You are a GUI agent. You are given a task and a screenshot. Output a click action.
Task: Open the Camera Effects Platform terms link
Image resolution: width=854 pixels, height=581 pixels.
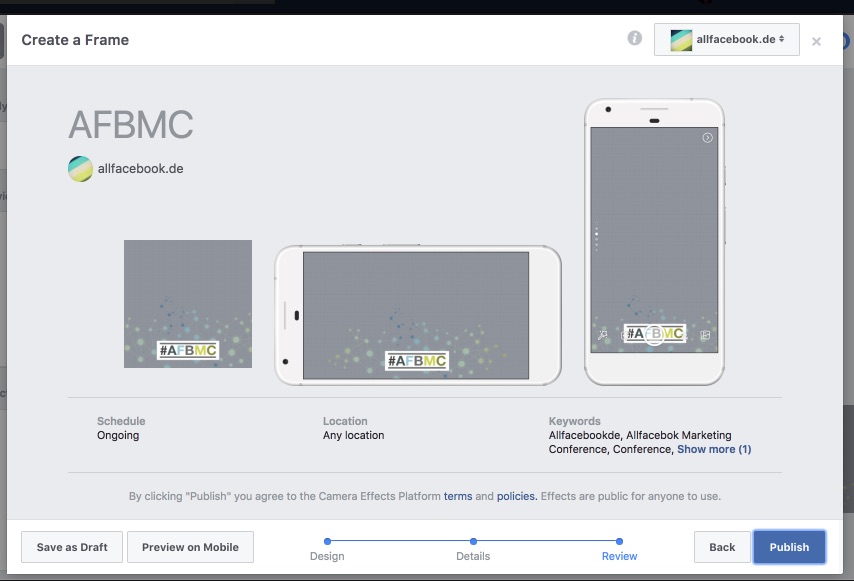pyautogui.click(x=458, y=496)
